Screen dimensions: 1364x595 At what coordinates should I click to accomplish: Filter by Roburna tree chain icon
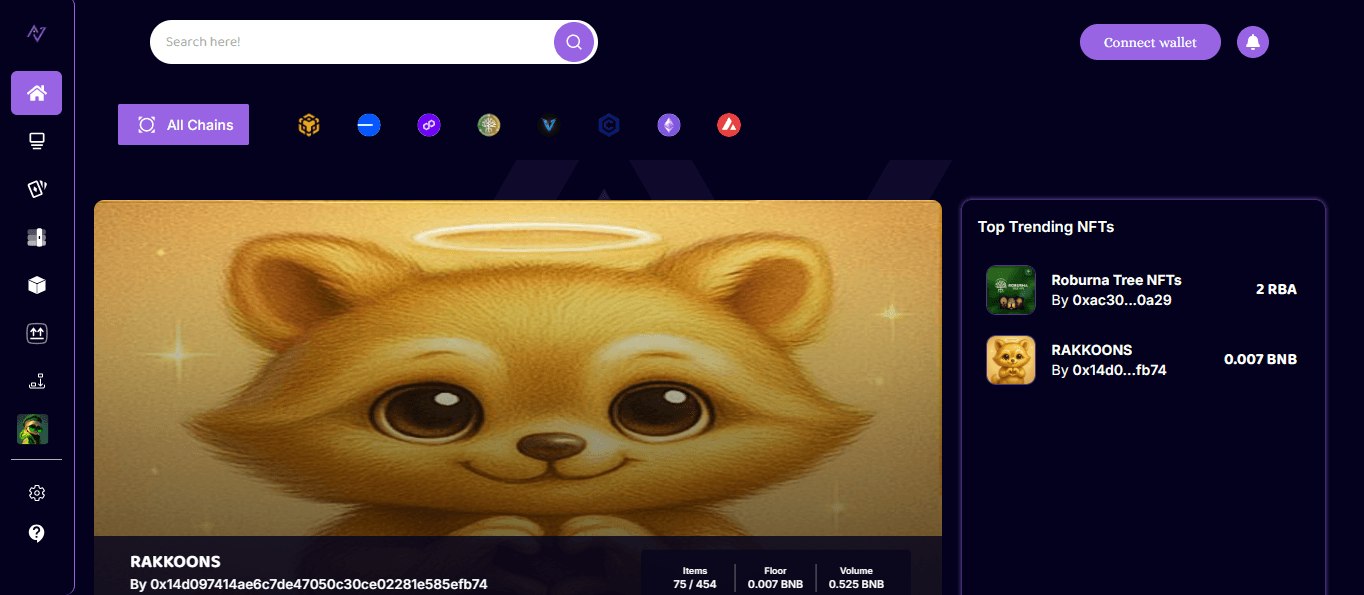click(x=489, y=125)
